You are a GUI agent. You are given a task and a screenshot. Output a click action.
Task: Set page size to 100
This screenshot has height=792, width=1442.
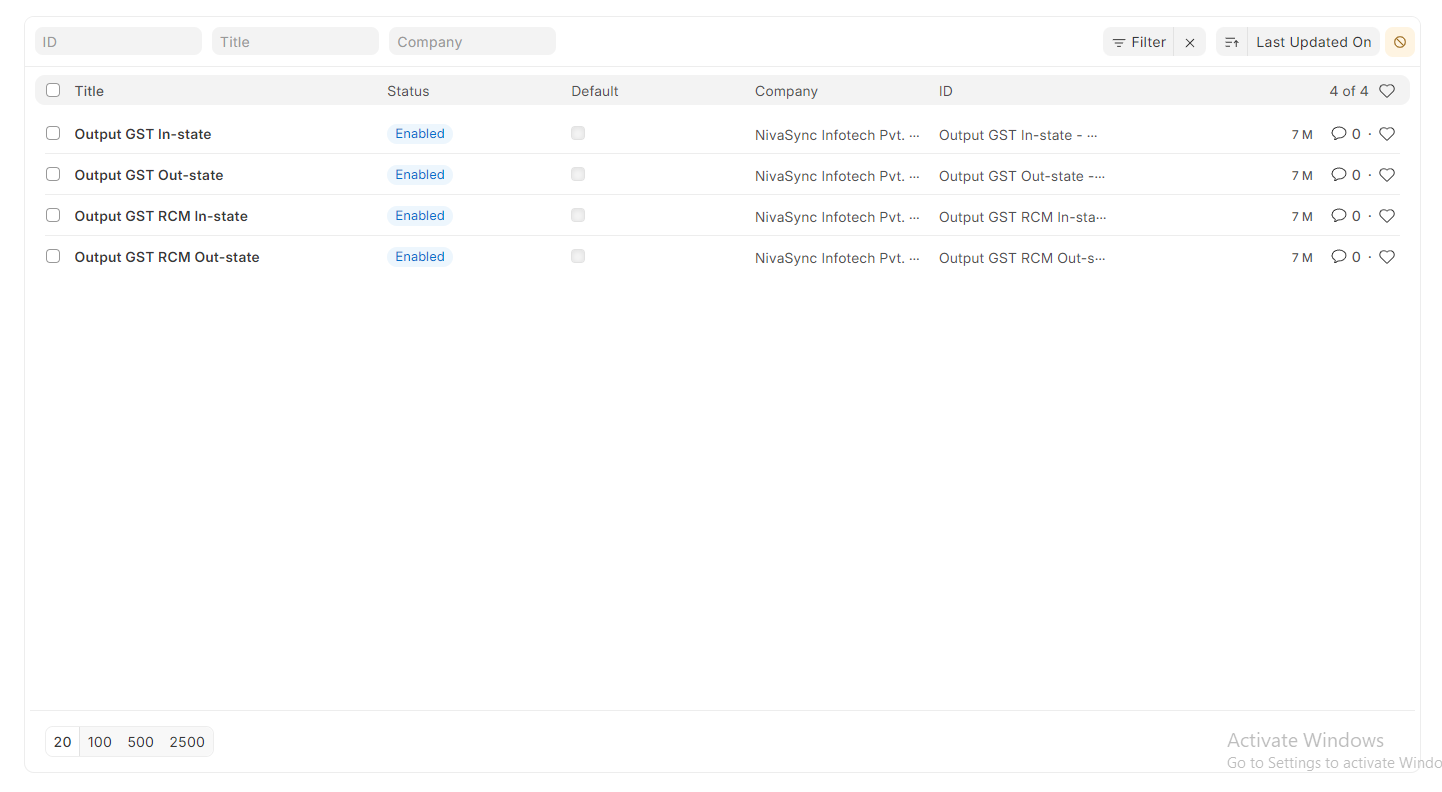[x=100, y=742]
